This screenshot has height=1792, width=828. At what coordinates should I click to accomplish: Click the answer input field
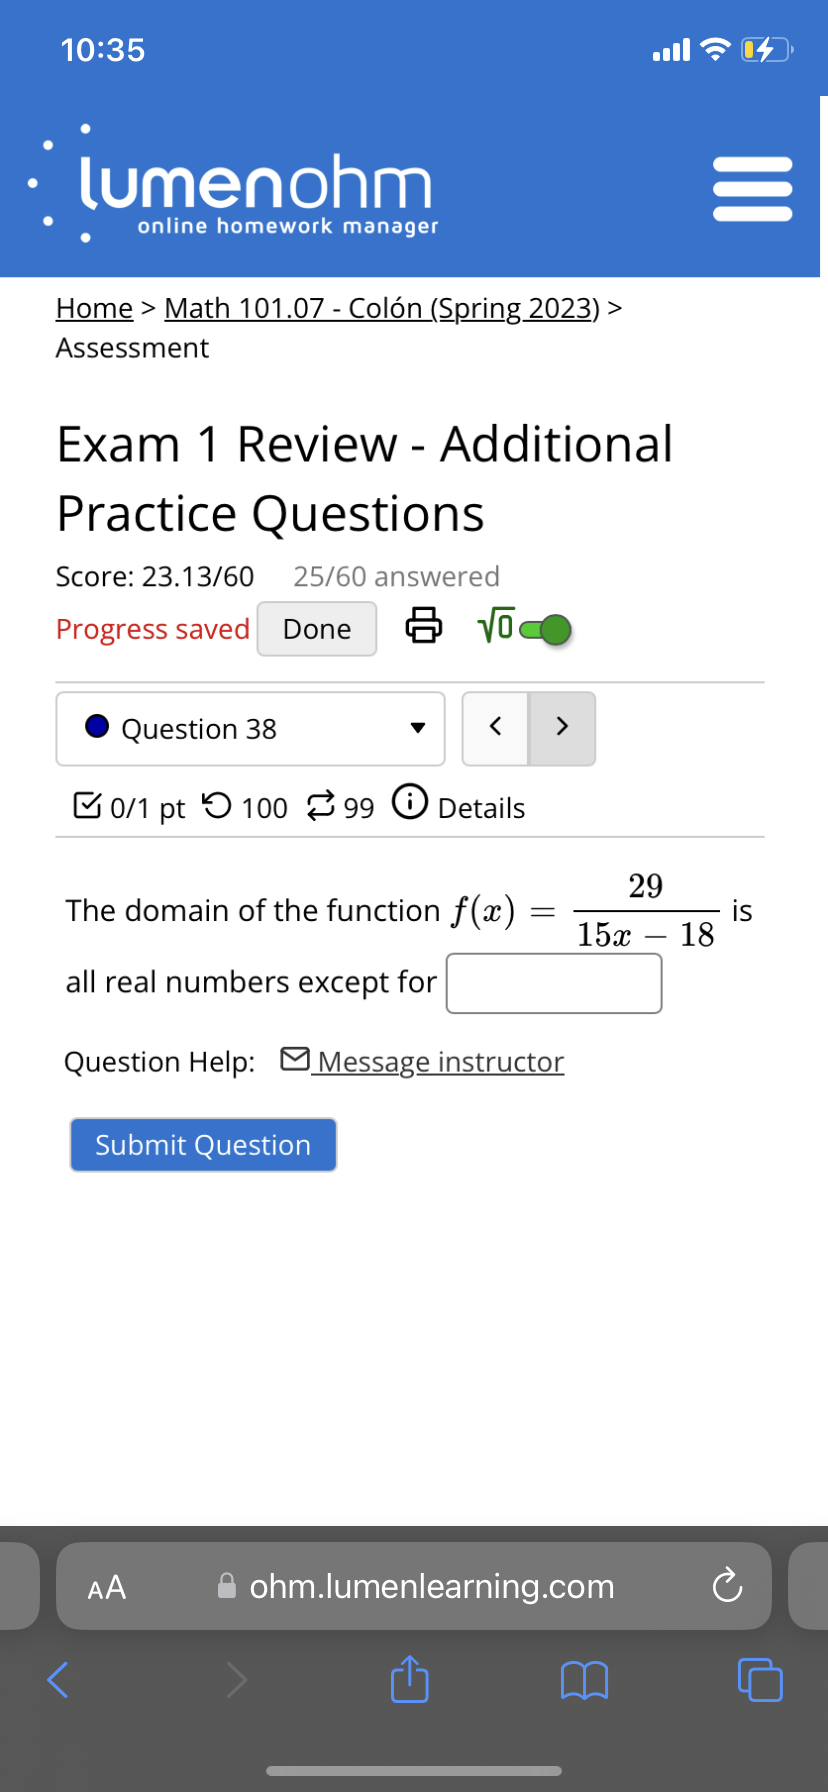coord(553,983)
